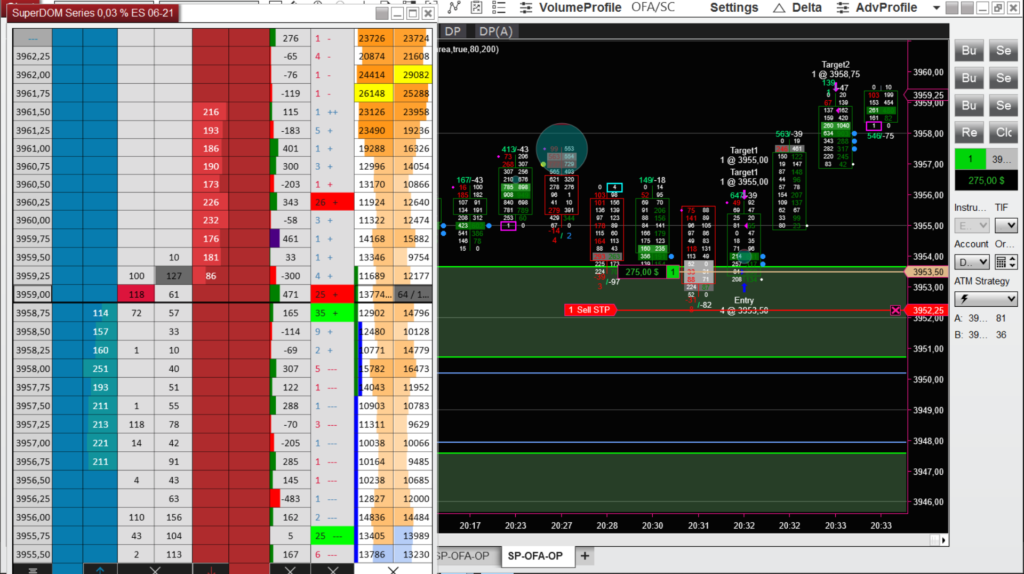The height and width of the screenshot is (574, 1024).
Task: Click buy cell 114 at price 3958,75
Action: tap(100, 313)
